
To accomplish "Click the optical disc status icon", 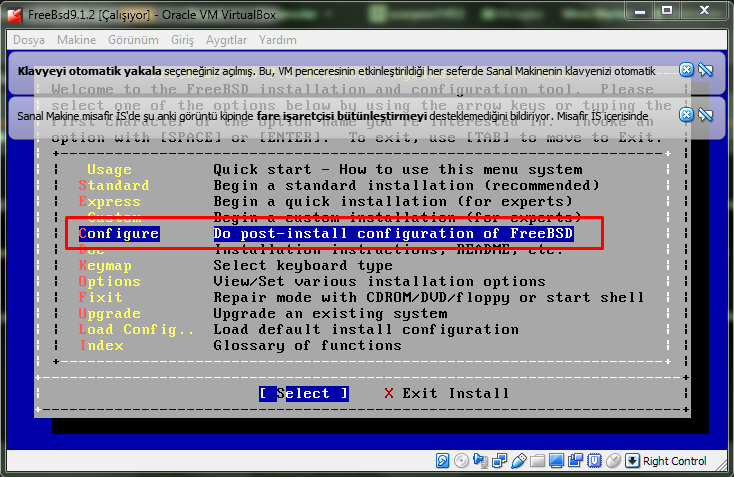I will point(461,461).
